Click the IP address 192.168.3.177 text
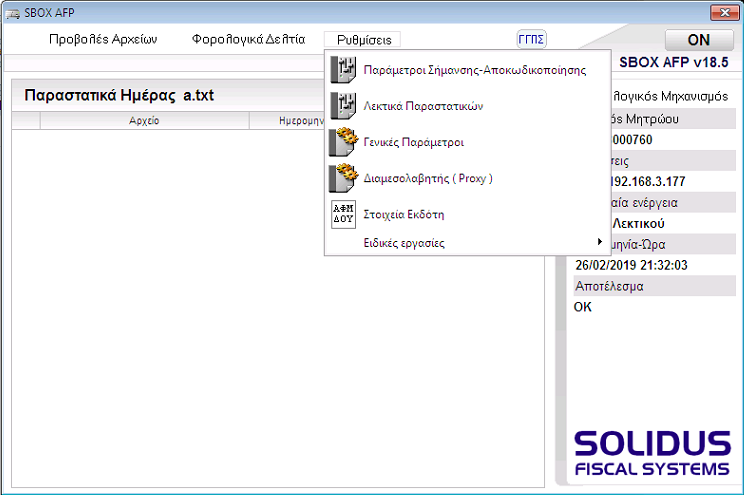 point(648,181)
